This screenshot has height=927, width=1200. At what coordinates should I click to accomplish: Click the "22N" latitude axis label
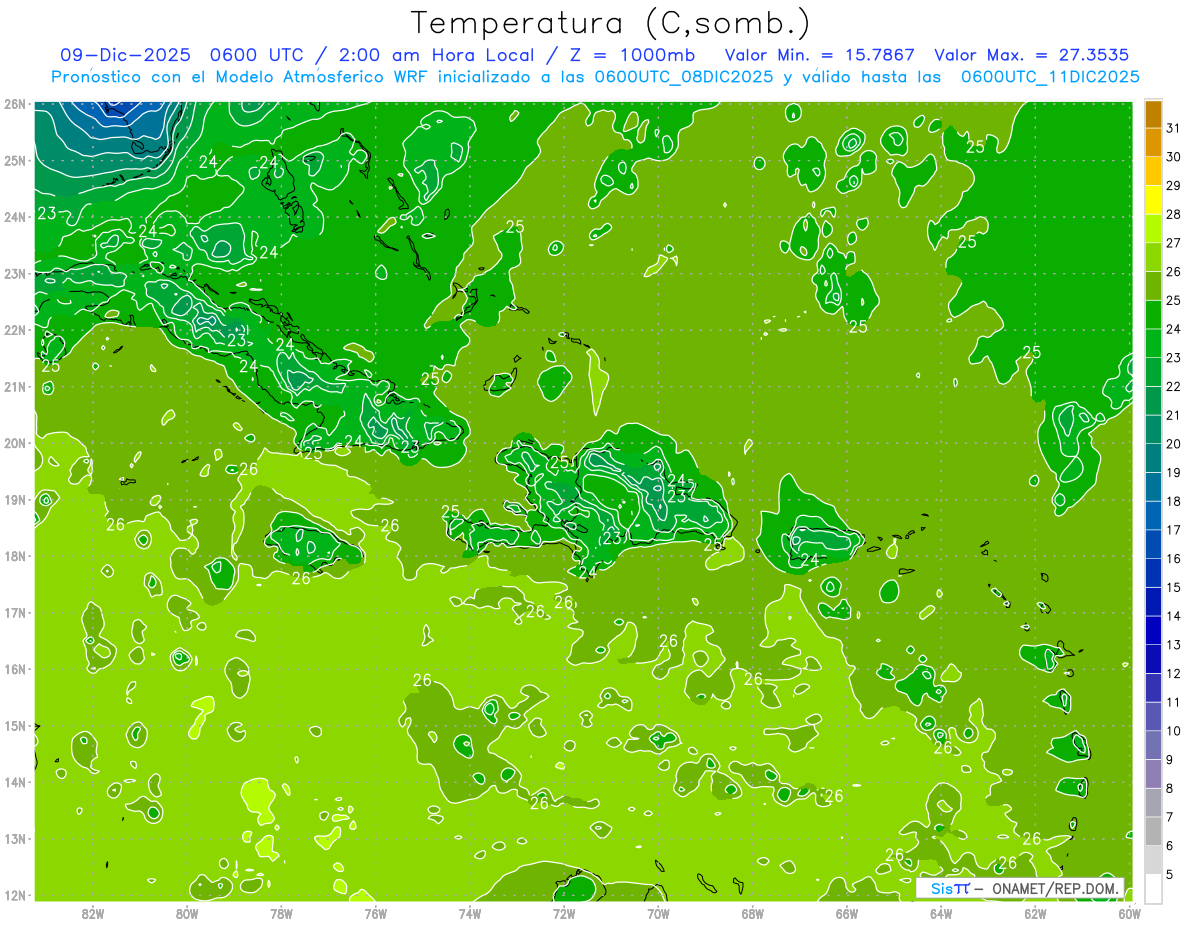point(15,330)
